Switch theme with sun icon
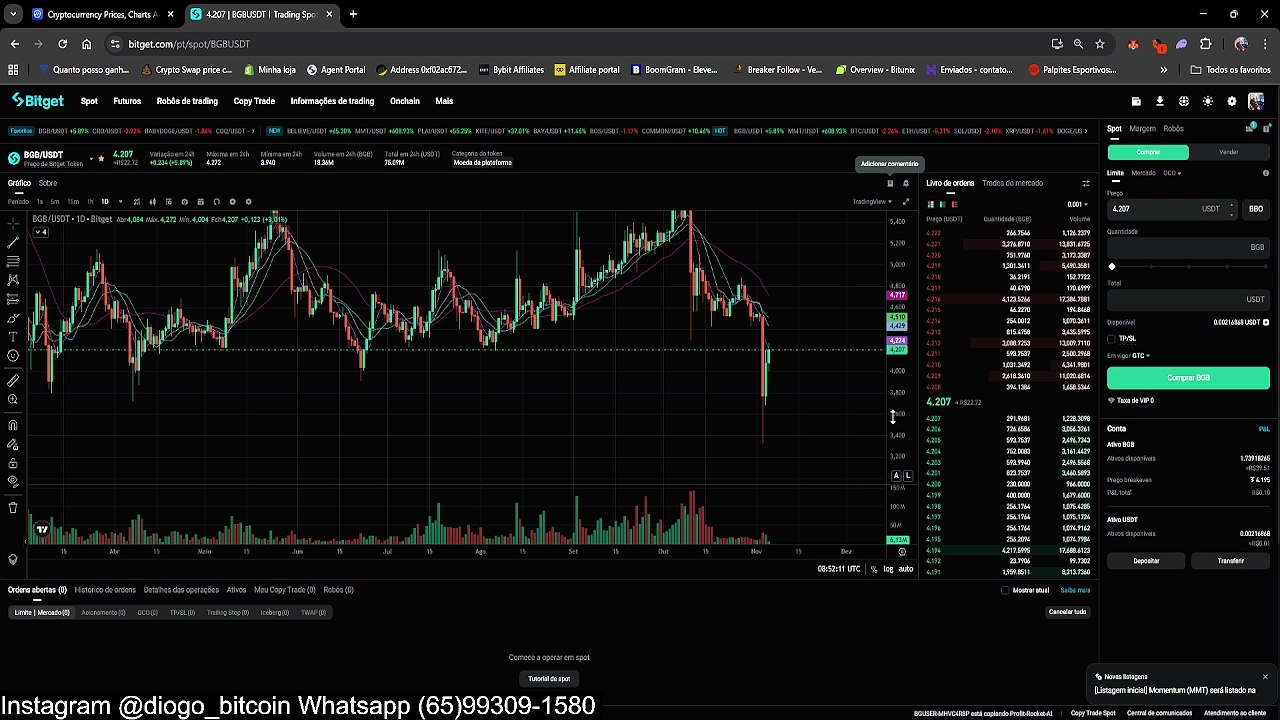Image resolution: width=1280 pixels, height=720 pixels. (1208, 101)
